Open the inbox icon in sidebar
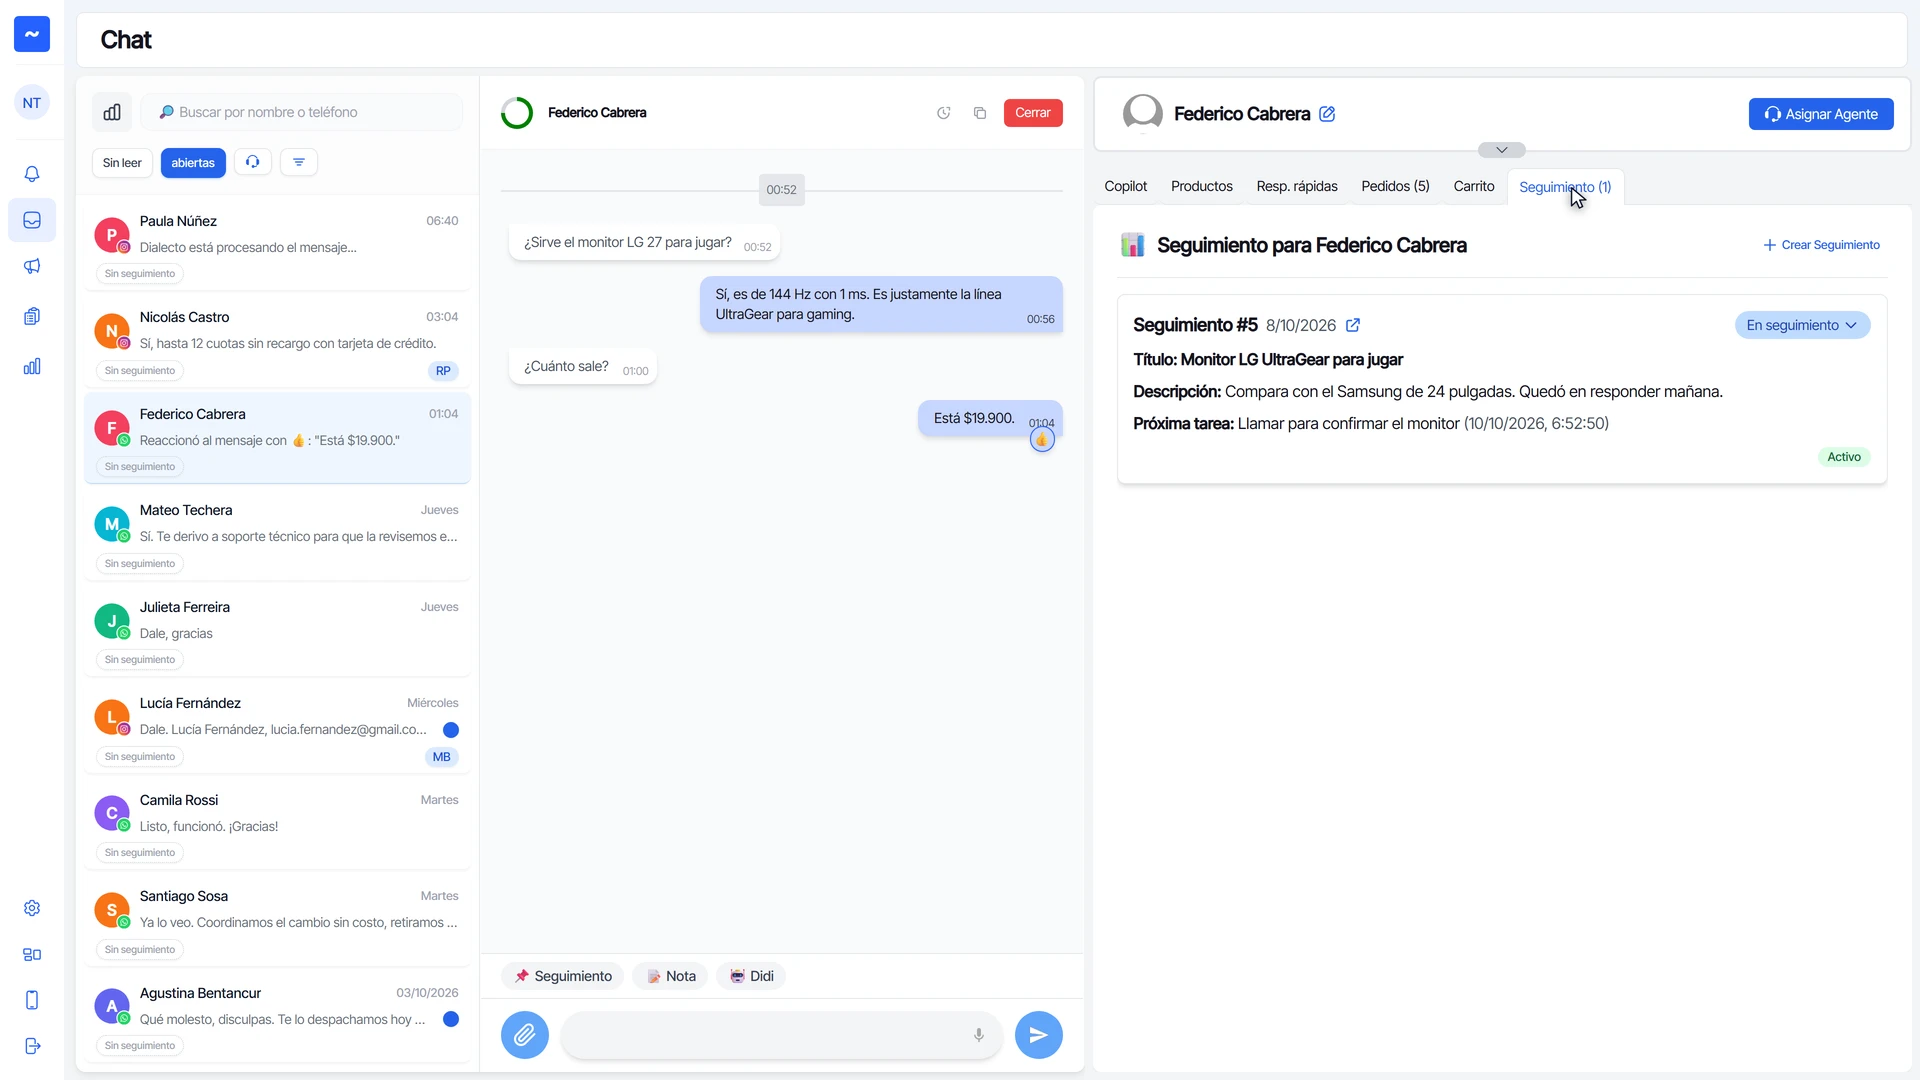The image size is (1920, 1080). 32,220
